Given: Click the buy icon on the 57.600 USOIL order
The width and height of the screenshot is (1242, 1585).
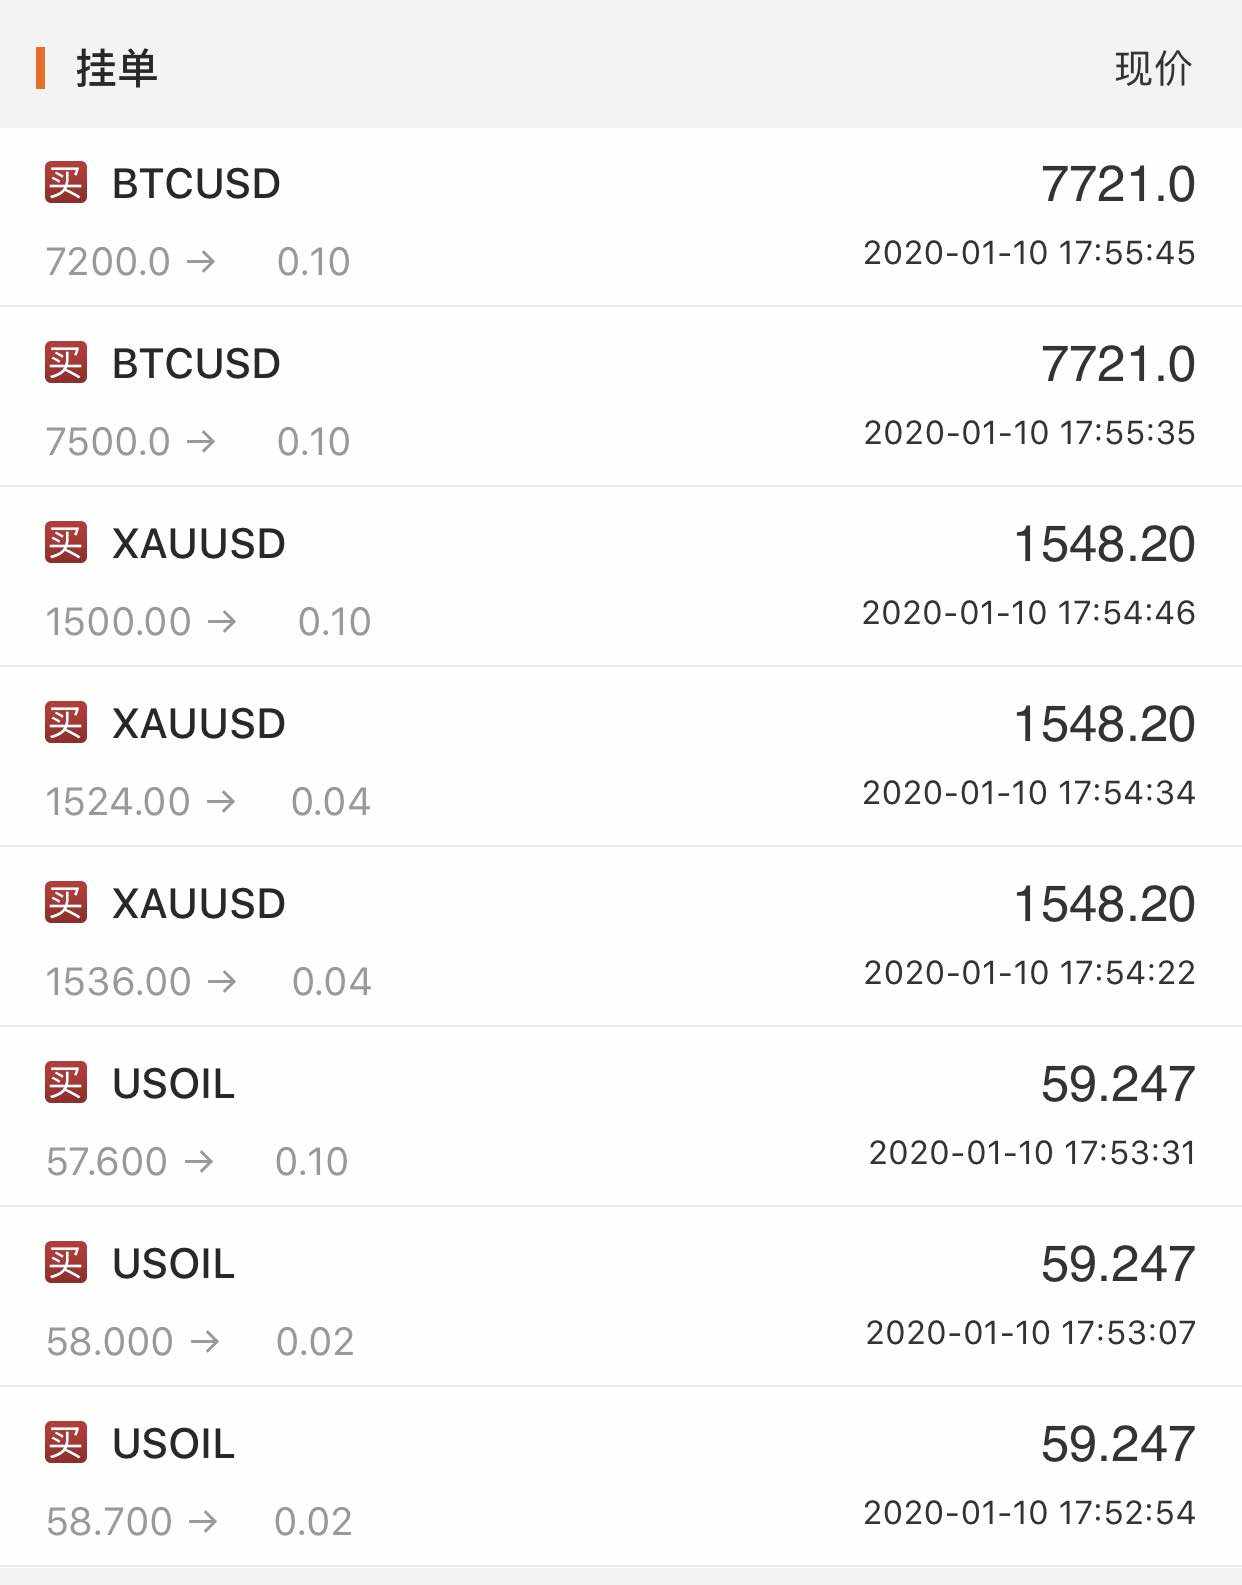Looking at the screenshot, I should coord(66,1083).
